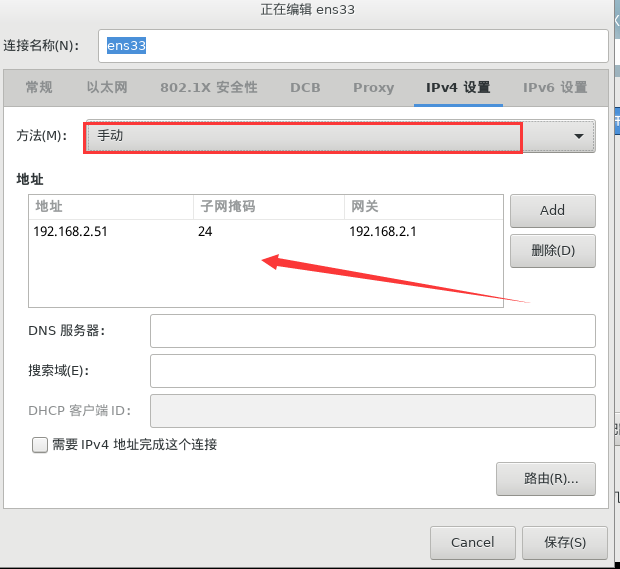Screen dimensions: 620x569
Task: Switch to the 常规 tab
Action: coord(39,87)
